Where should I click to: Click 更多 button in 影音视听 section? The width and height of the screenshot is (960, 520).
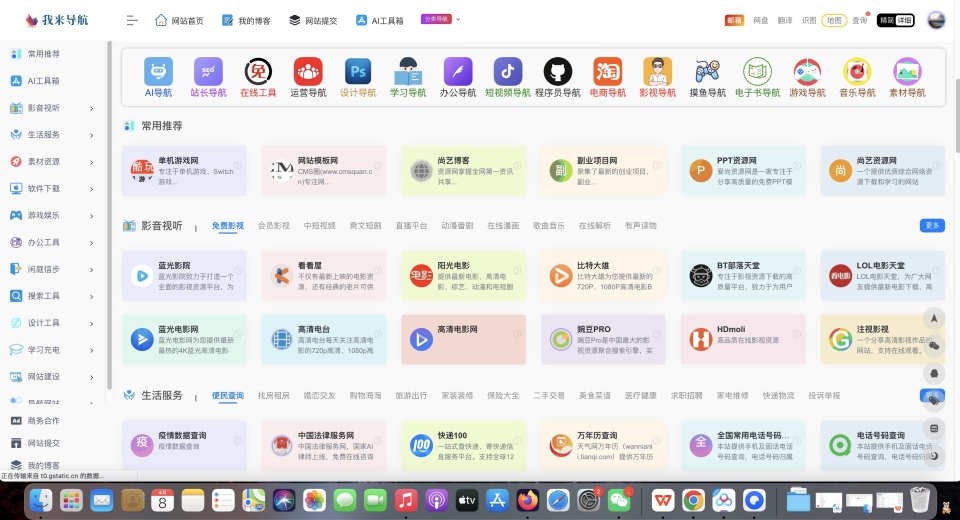pos(931,226)
